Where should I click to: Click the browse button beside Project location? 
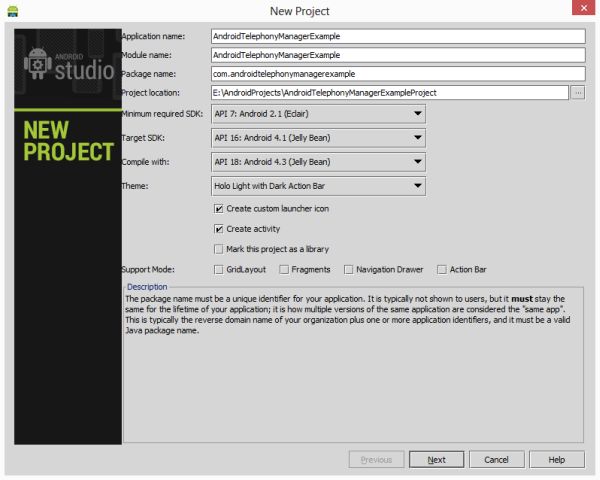[x=578, y=93]
